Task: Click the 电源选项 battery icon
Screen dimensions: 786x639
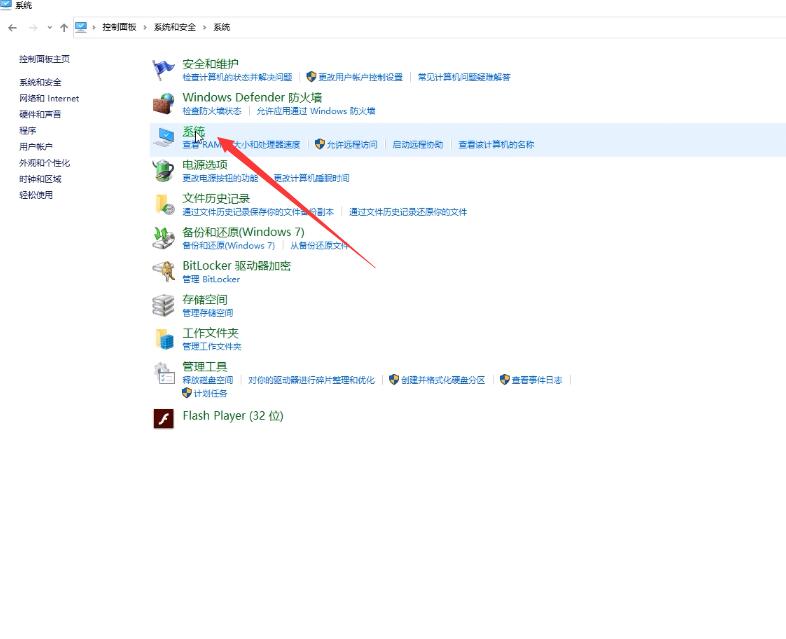Action: [163, 171]
